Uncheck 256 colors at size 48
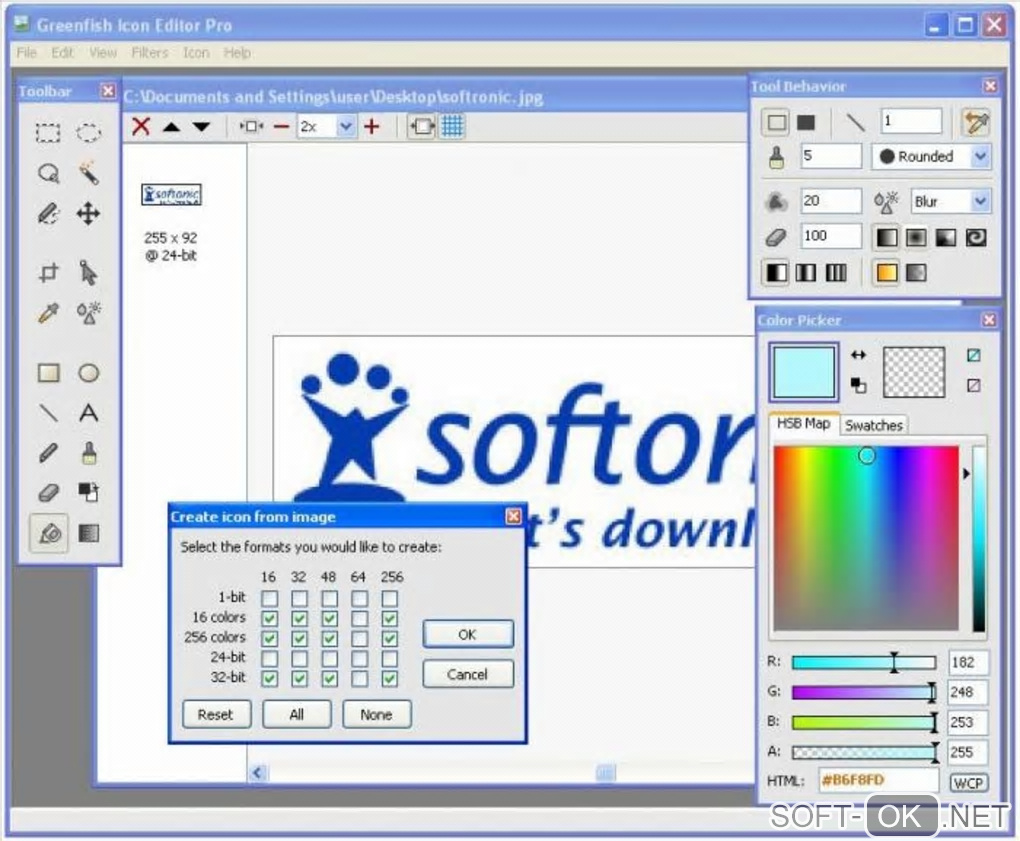Viewport: 1020px width, 841px height. (330, 638)
